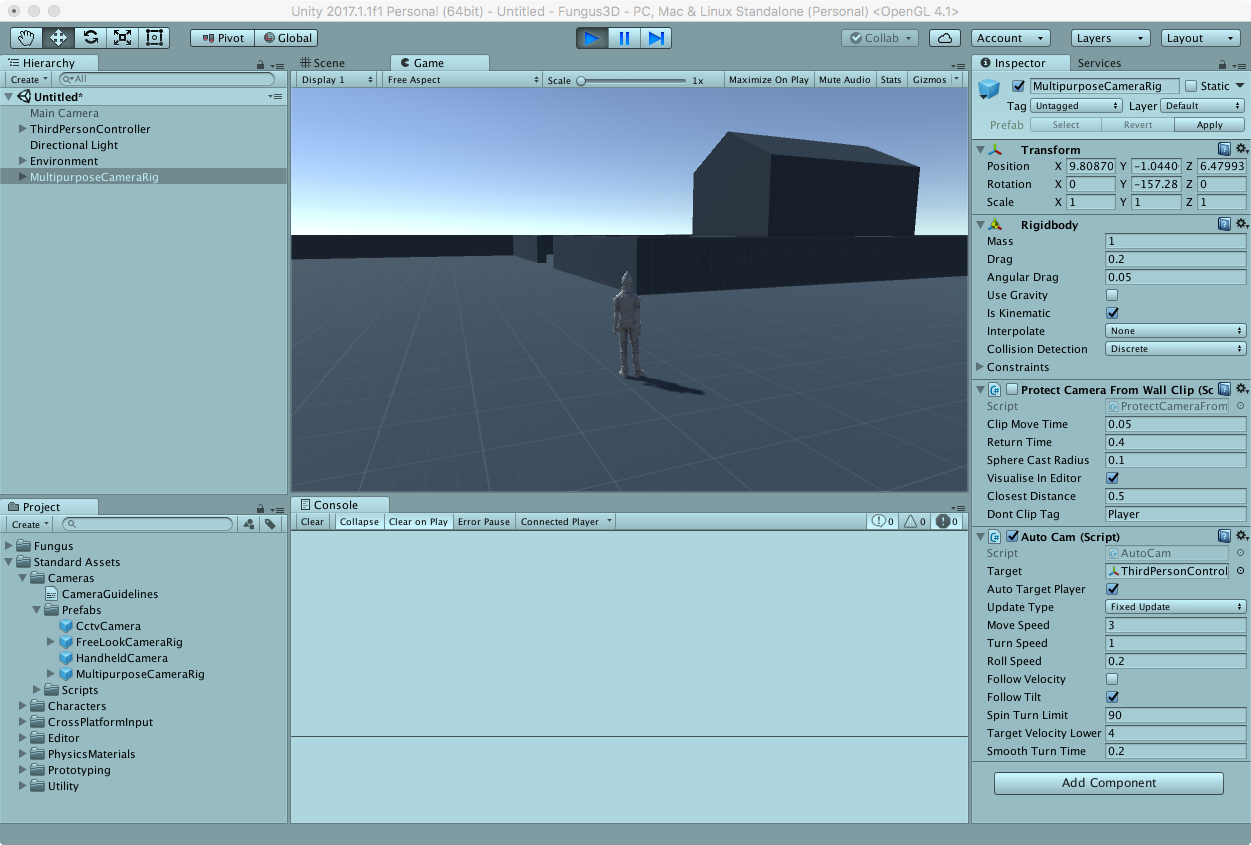Image resolution: width=1251 pixels, height=845 pixels.
Task: Collapse the Standard Assets folder
Action: point(9,562)
